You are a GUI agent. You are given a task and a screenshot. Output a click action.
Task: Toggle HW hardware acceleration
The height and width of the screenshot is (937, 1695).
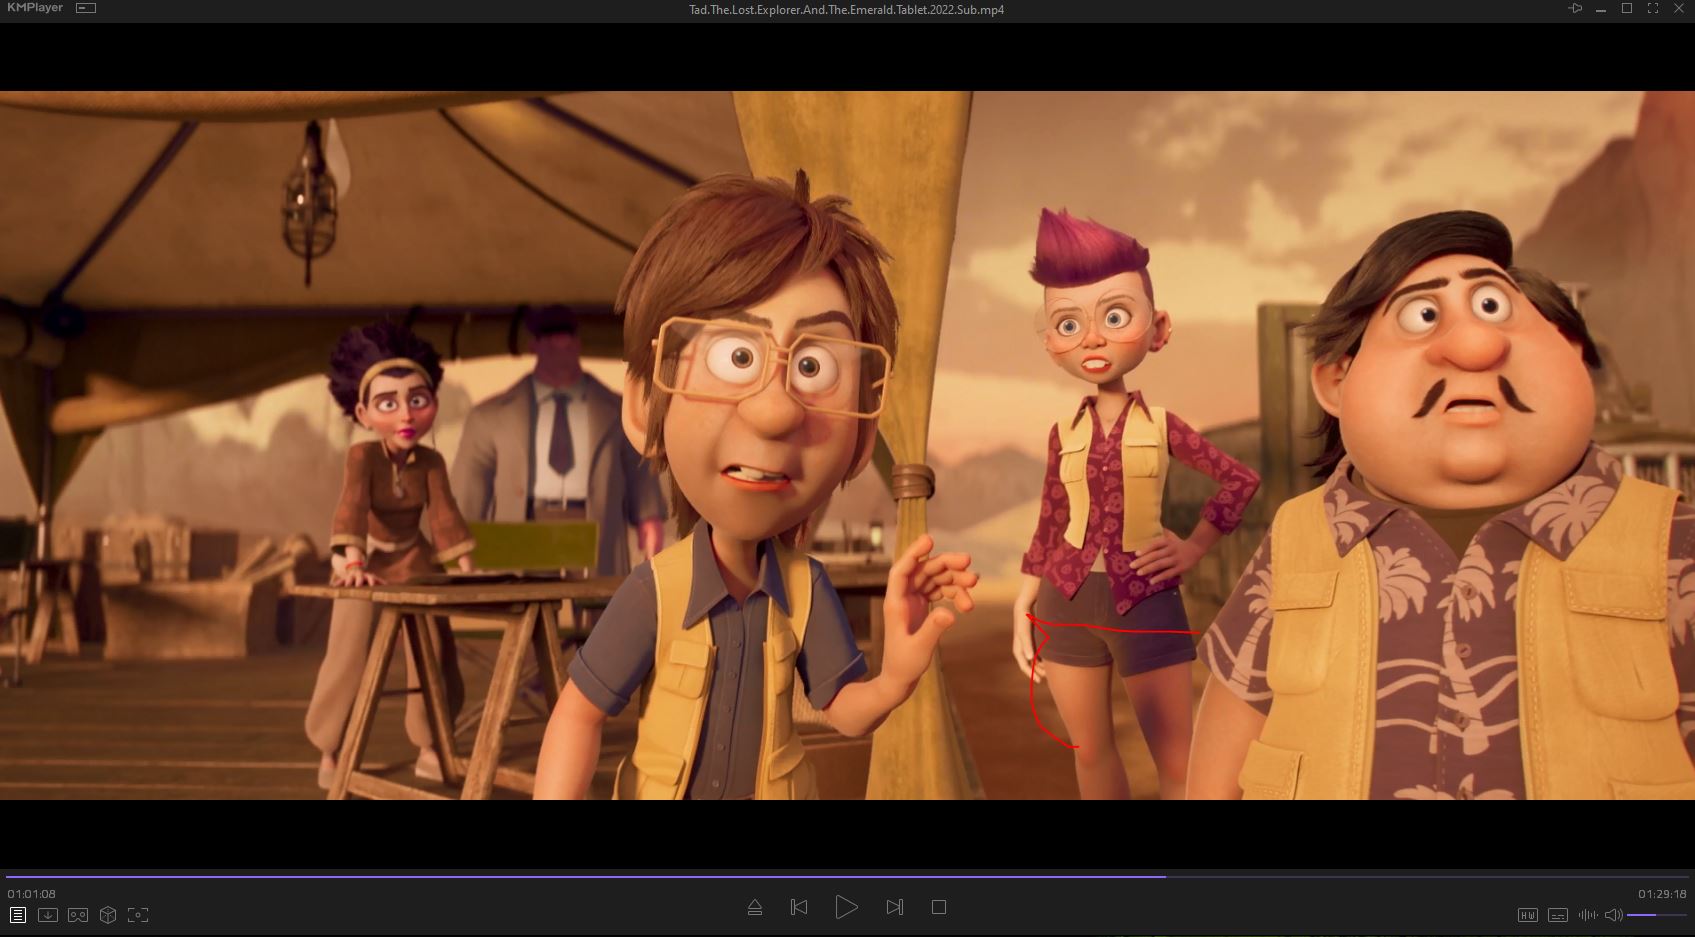[x=1527, y=915]
